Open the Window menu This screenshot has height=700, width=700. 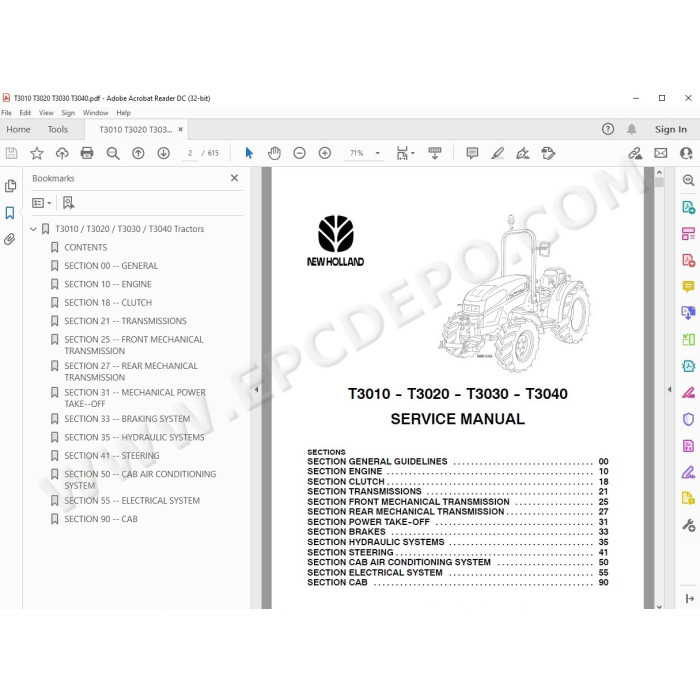click(x=95, y=112)
